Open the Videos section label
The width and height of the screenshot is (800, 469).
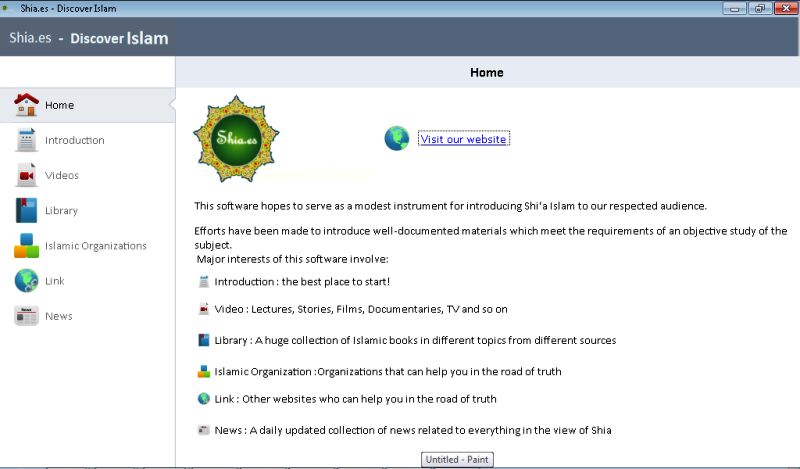point(62,175)
